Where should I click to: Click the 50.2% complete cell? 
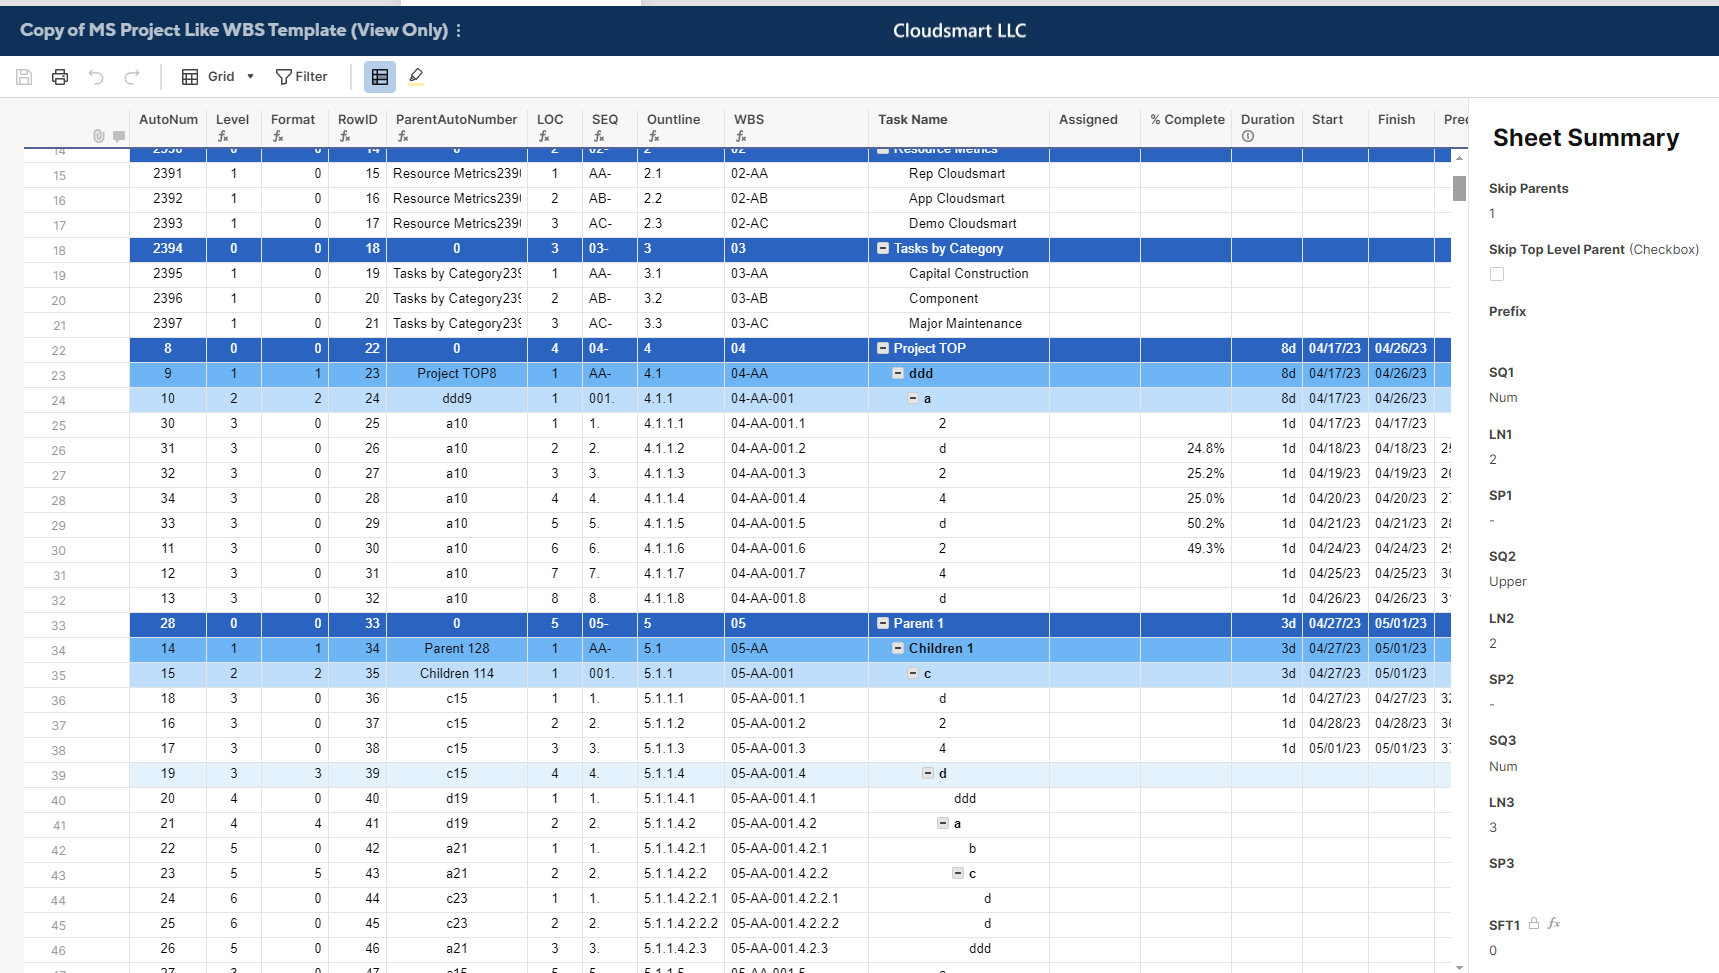[x=1186, y=523]
